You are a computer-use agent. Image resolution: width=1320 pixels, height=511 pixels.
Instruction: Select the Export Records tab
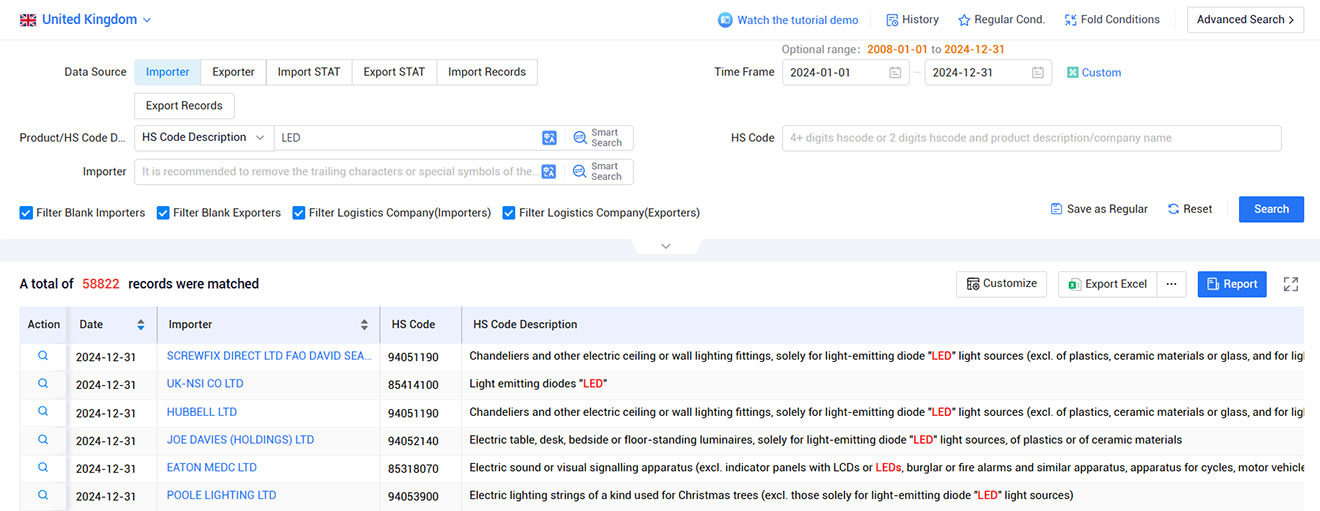pyautogui.click(x=185, y=106)
